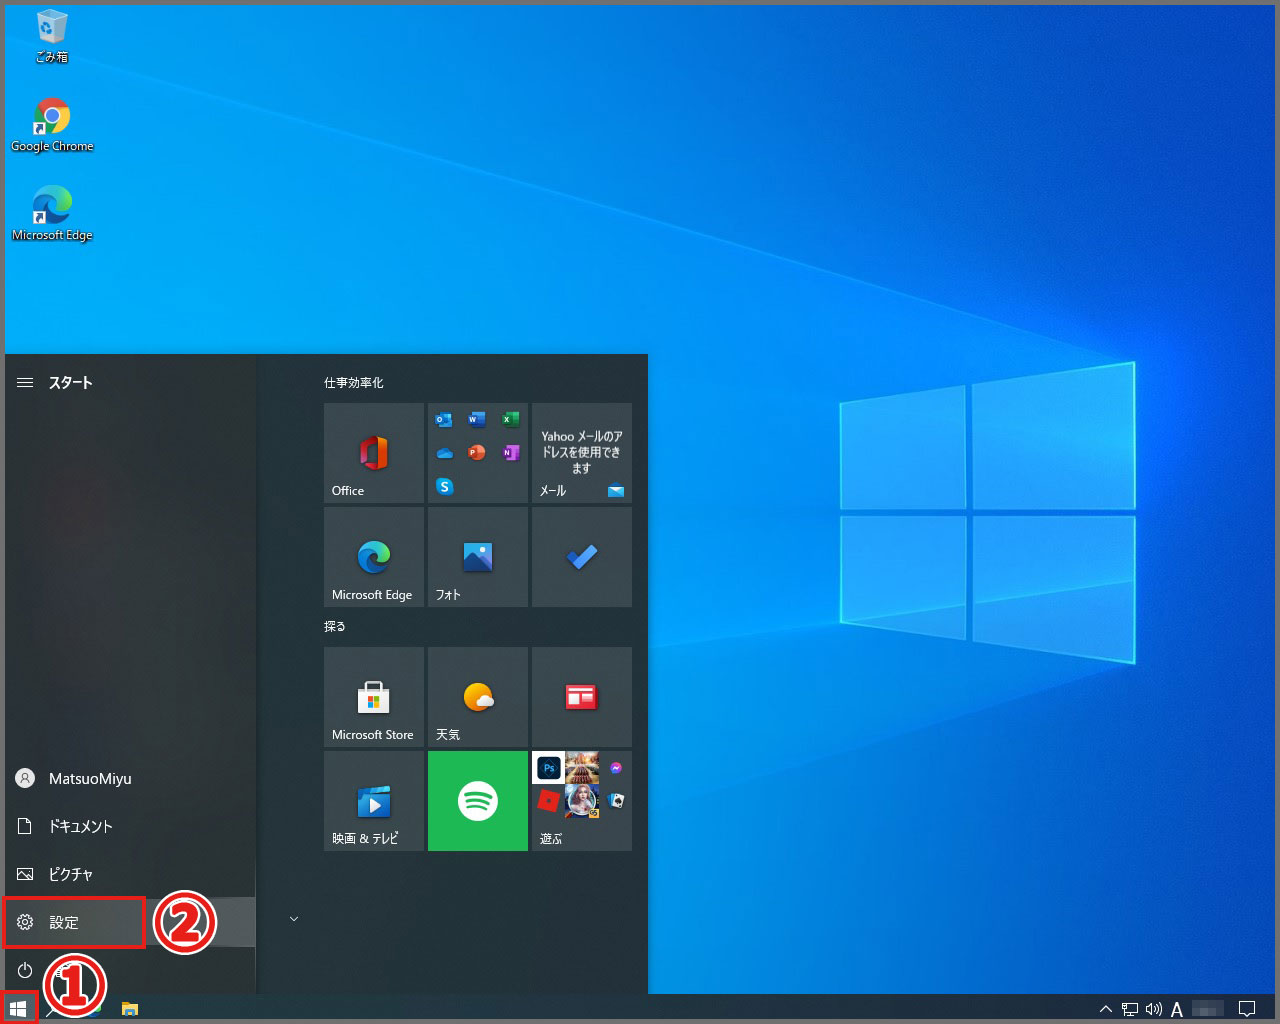
Task: Open the MatsuoMiyu user account menu
Action: (x=128, y=779)
